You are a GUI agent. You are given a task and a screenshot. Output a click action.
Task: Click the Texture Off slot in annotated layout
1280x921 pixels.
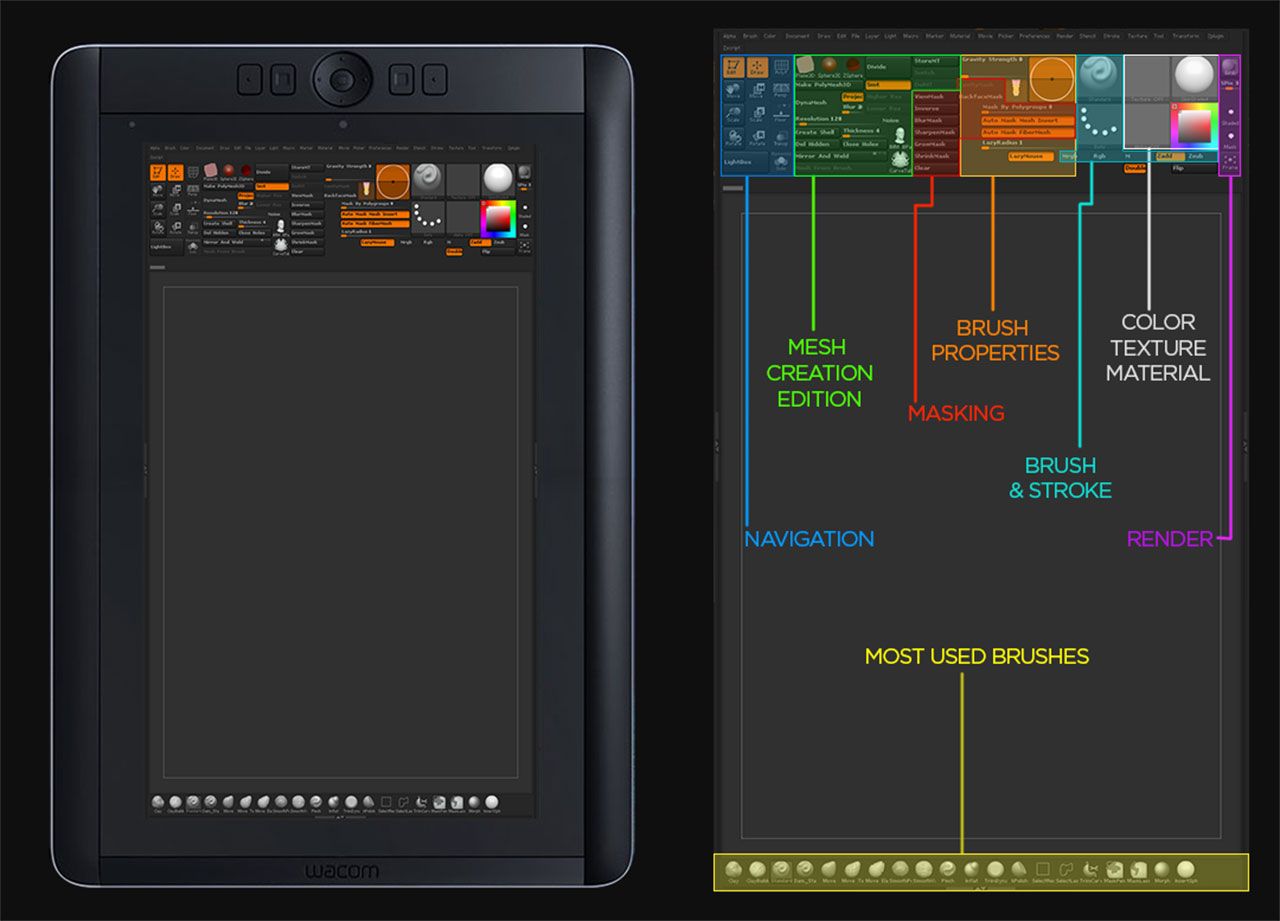(1148, 79)
